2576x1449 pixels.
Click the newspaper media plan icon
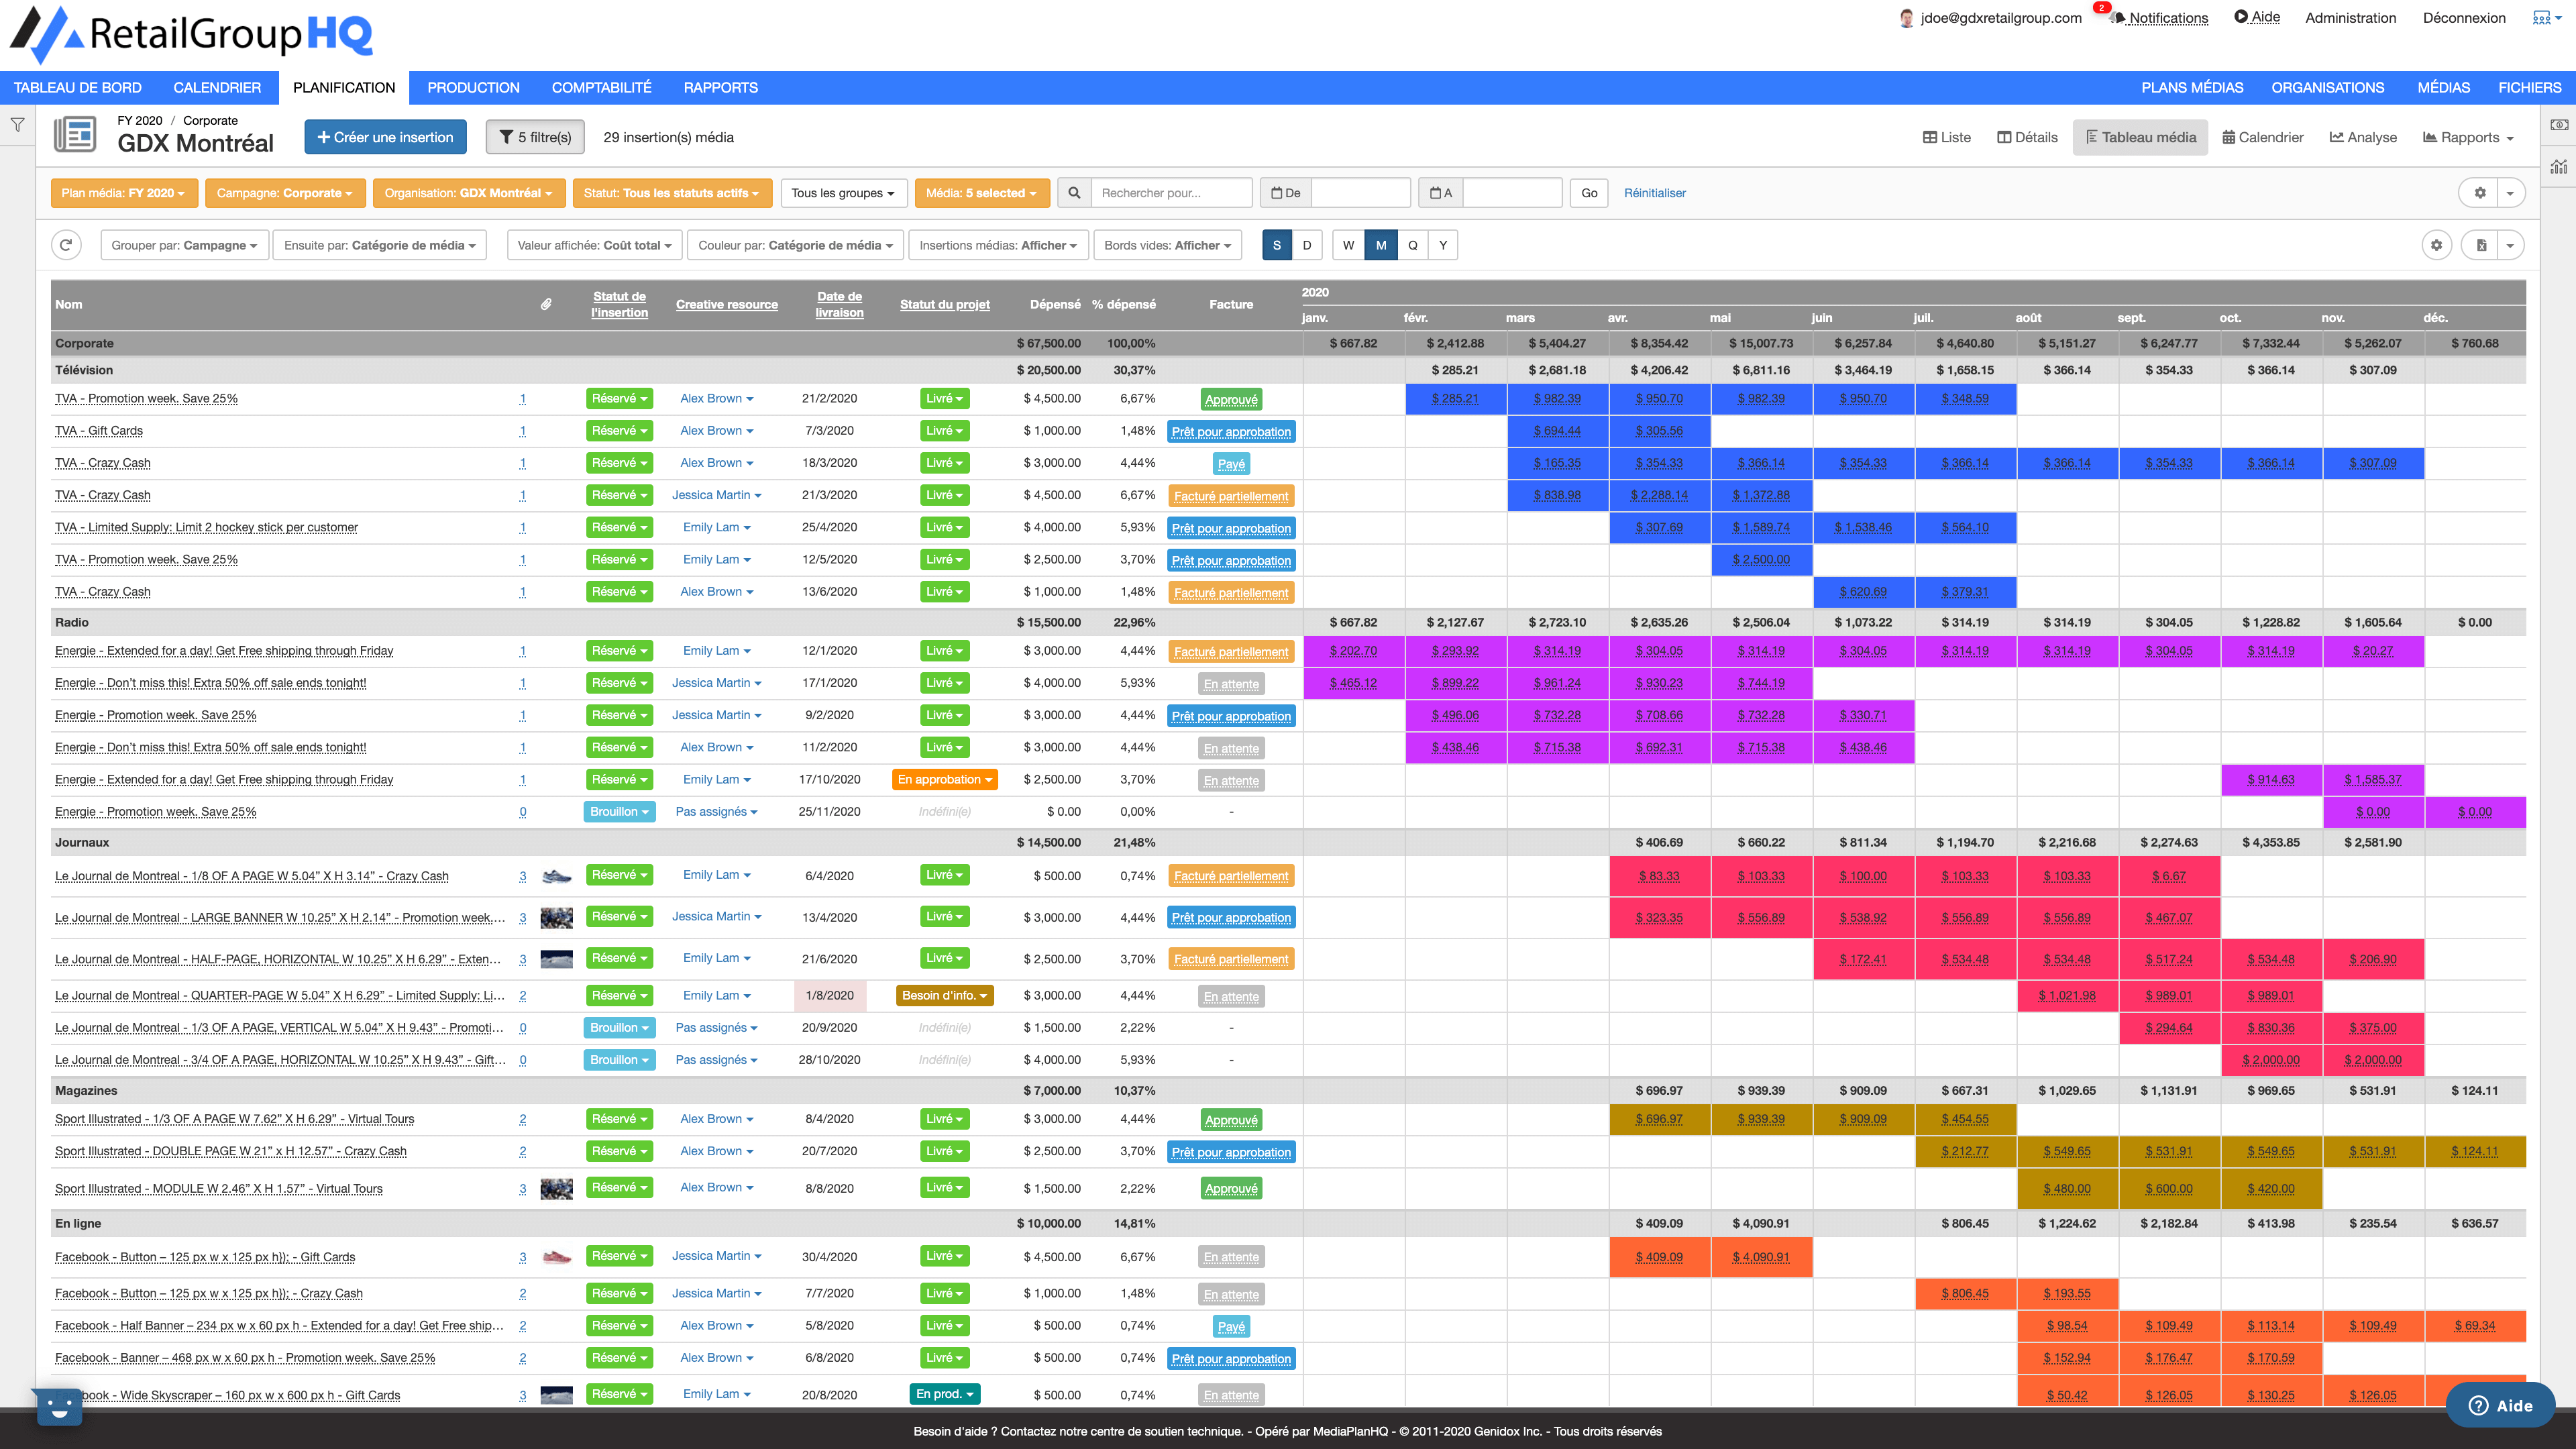pos(75,134)
